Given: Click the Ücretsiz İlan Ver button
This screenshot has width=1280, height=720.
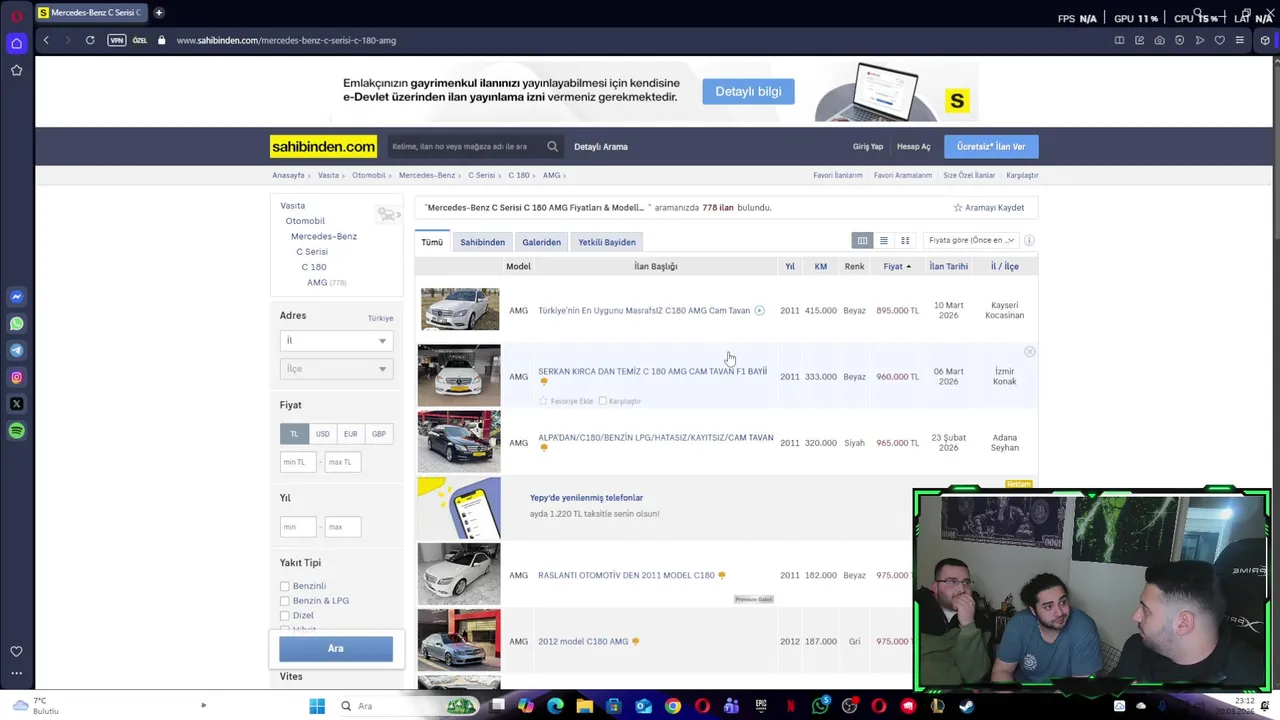Looking at the screenshot, I should (991, 146).
